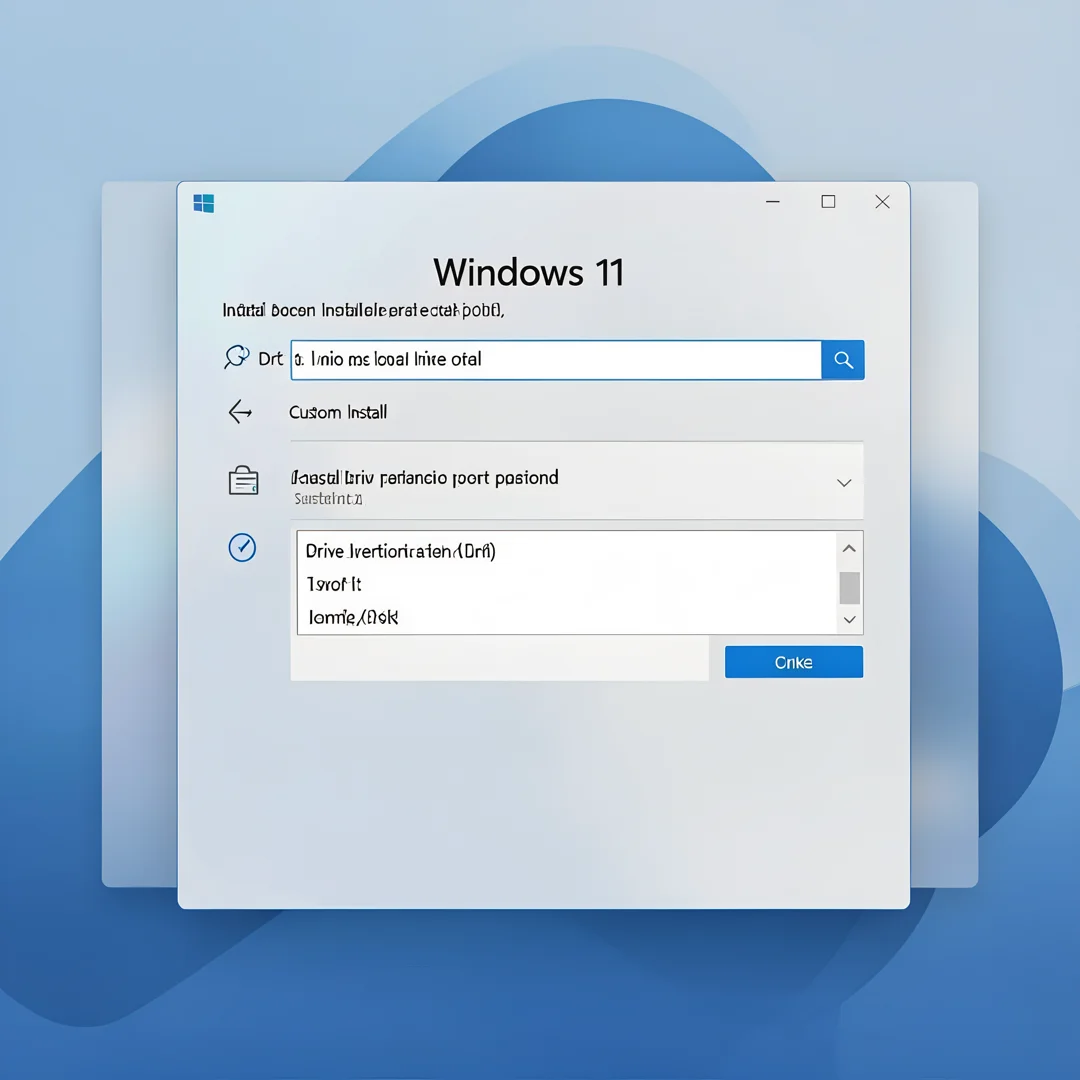Screen dimensions: 1080x1080
Task: Click the Windows logo in title bar
Action: pos(204,203)
